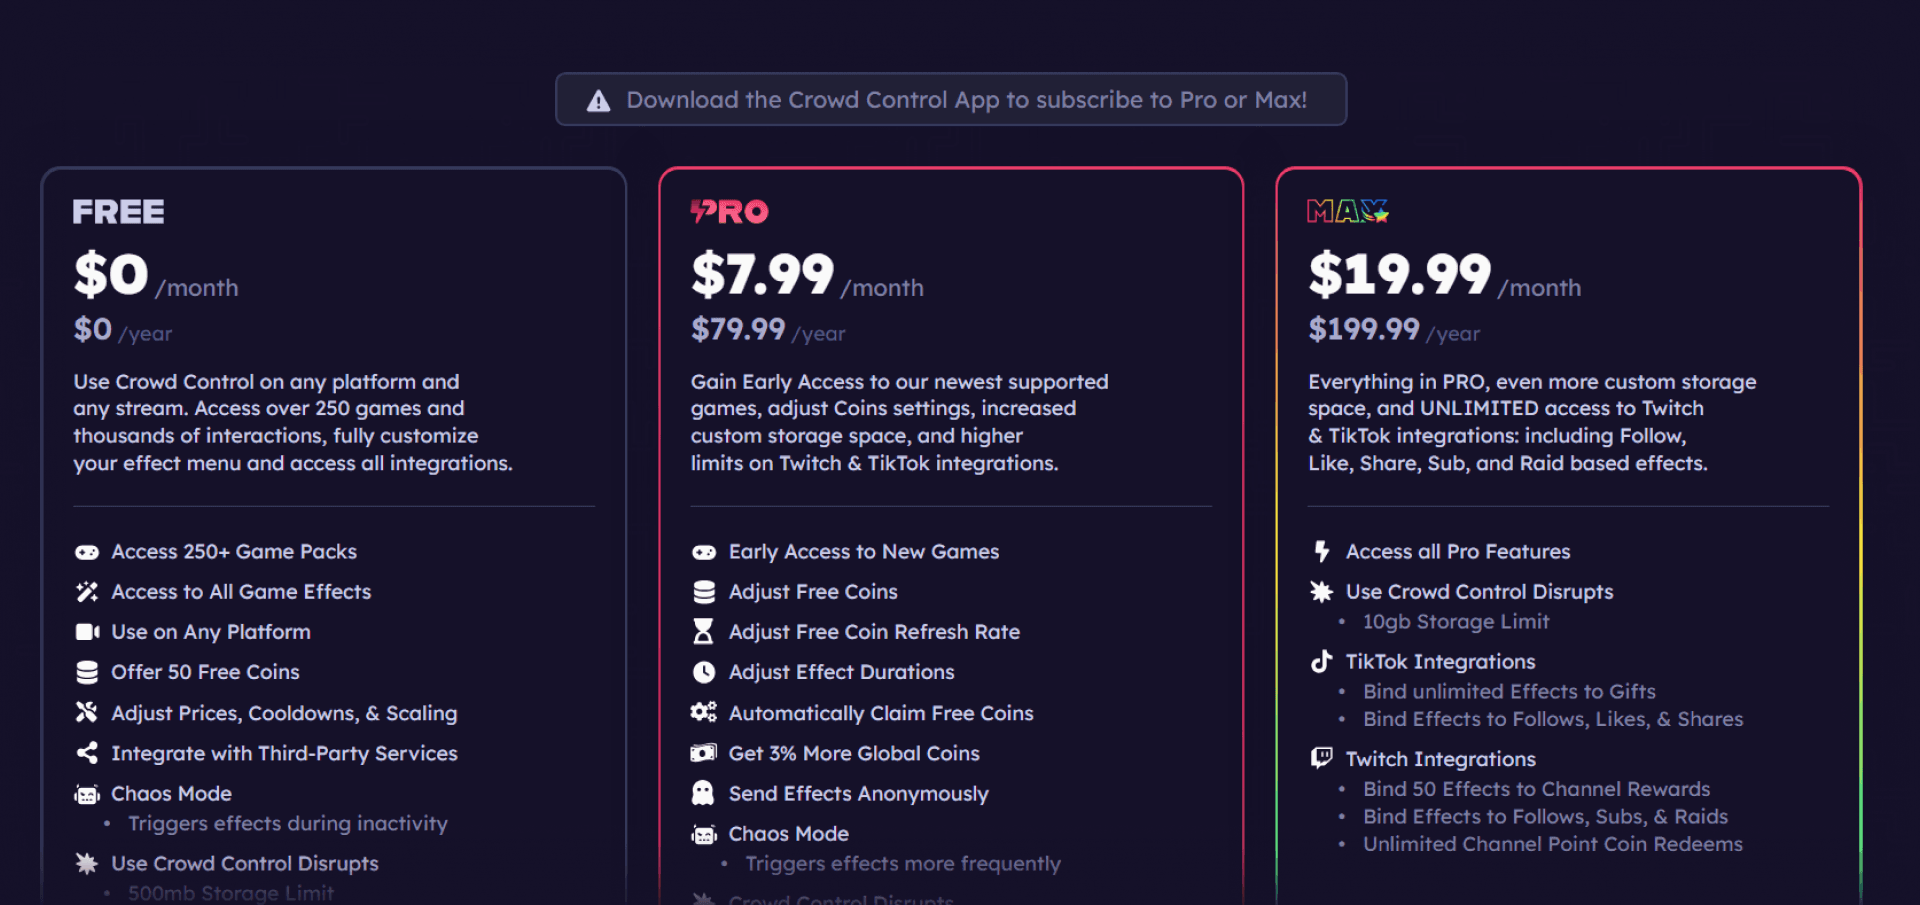Click the PRO plan logo
Viewport: 1920px width, 905px height.
point(729,211)
